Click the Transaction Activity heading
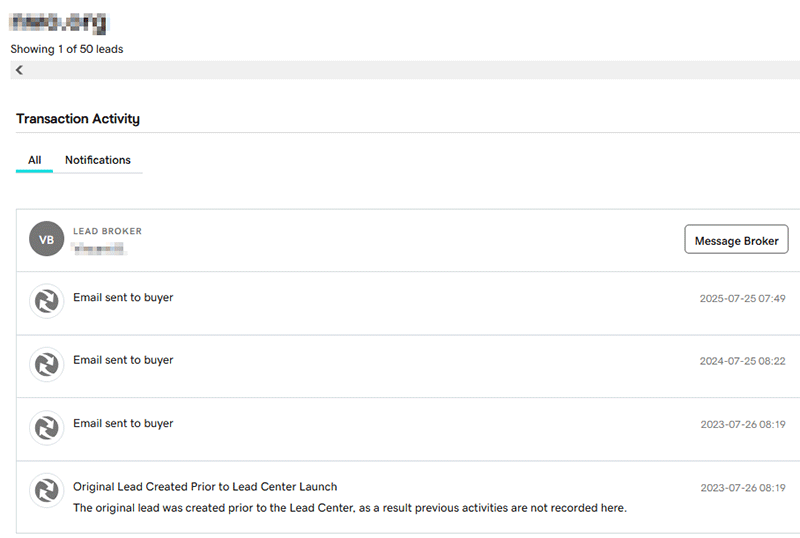 tap(78, 119)
